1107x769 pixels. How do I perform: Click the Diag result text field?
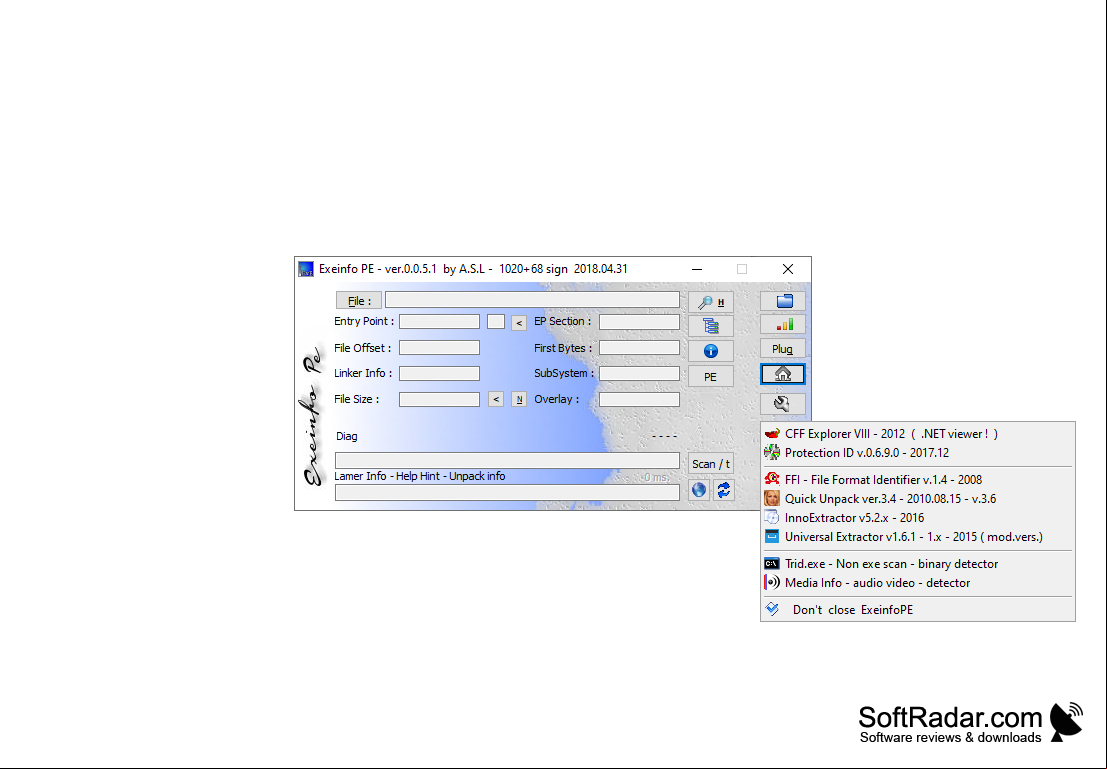click(507, 460)
